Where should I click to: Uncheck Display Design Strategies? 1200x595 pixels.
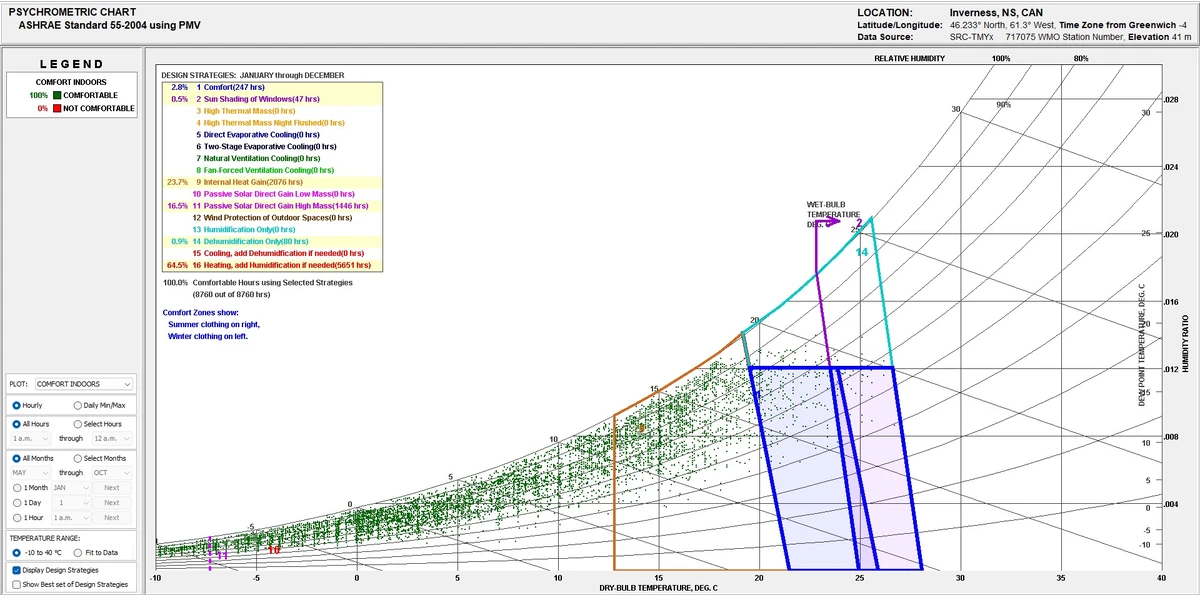16,568
